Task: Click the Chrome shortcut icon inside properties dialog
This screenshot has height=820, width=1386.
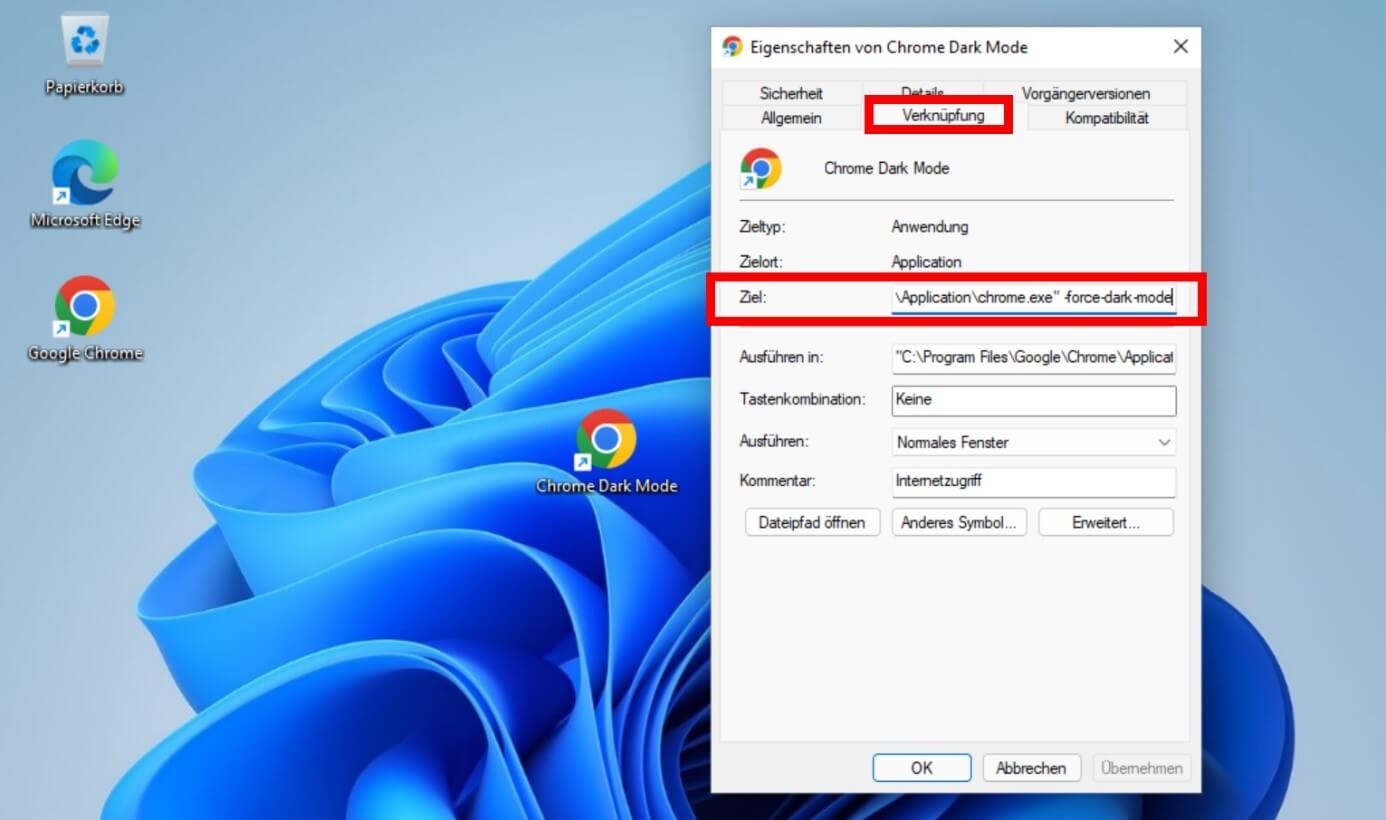Action: [x=760, y=168]
